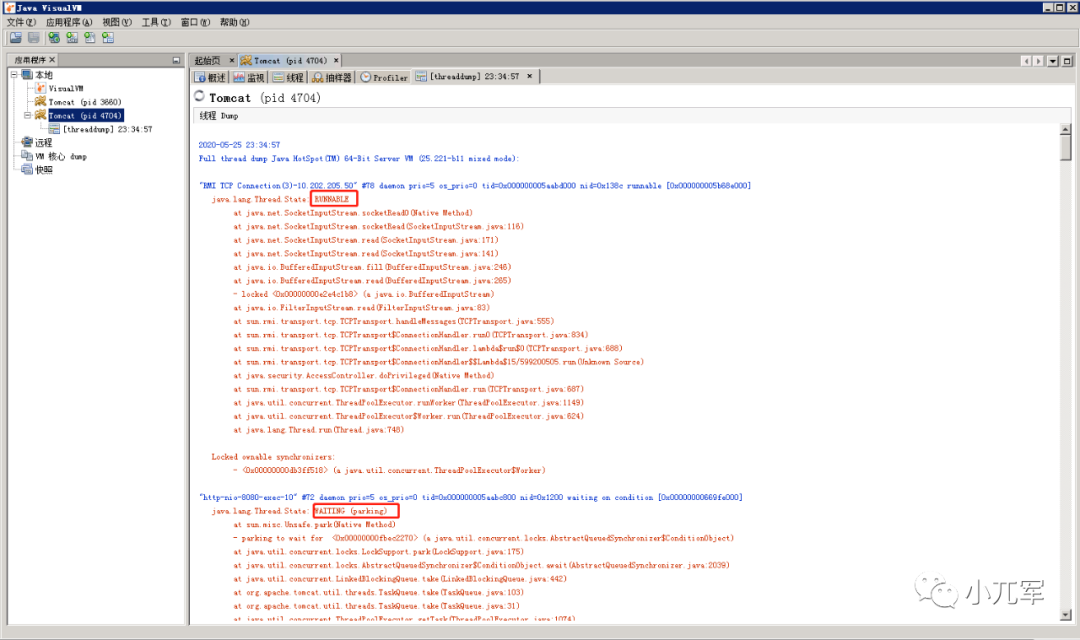
Task: Click the fourth toolbar icon, Add Remote Host
Action: click(x=72, y=38)
